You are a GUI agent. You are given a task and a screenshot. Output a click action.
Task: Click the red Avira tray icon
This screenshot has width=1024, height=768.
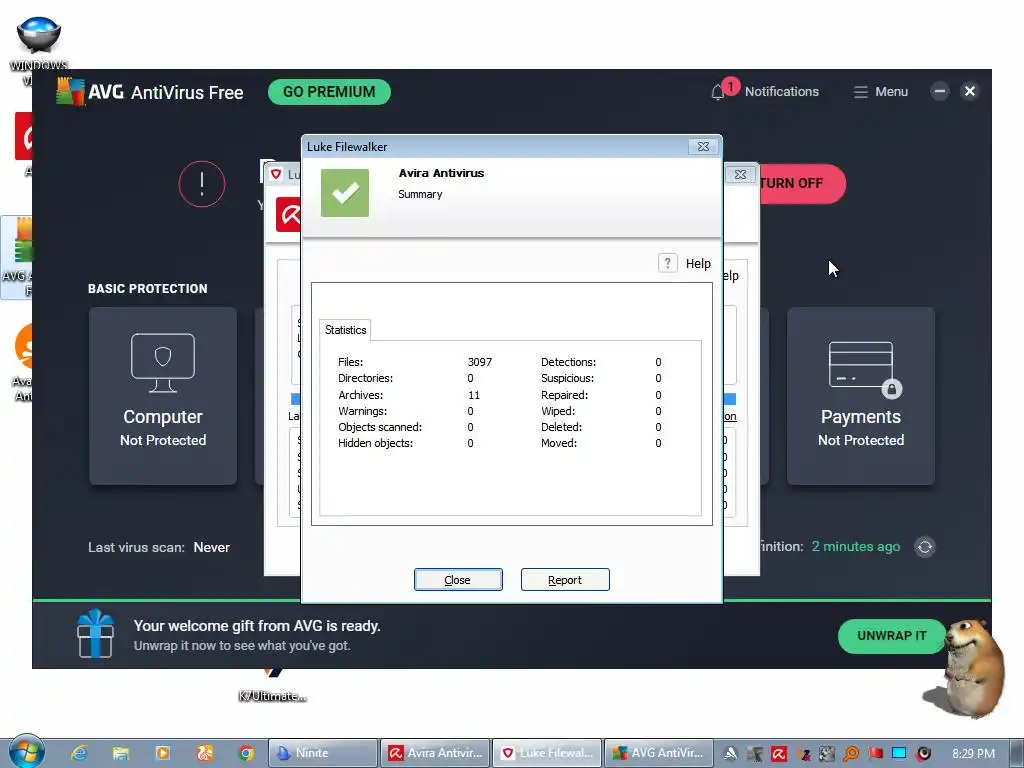[779, 754]
